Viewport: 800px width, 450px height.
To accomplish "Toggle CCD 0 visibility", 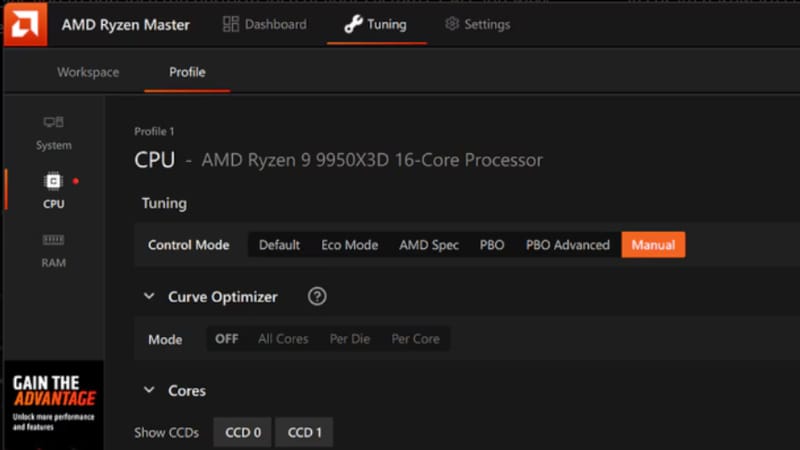I will pos(243,433).
